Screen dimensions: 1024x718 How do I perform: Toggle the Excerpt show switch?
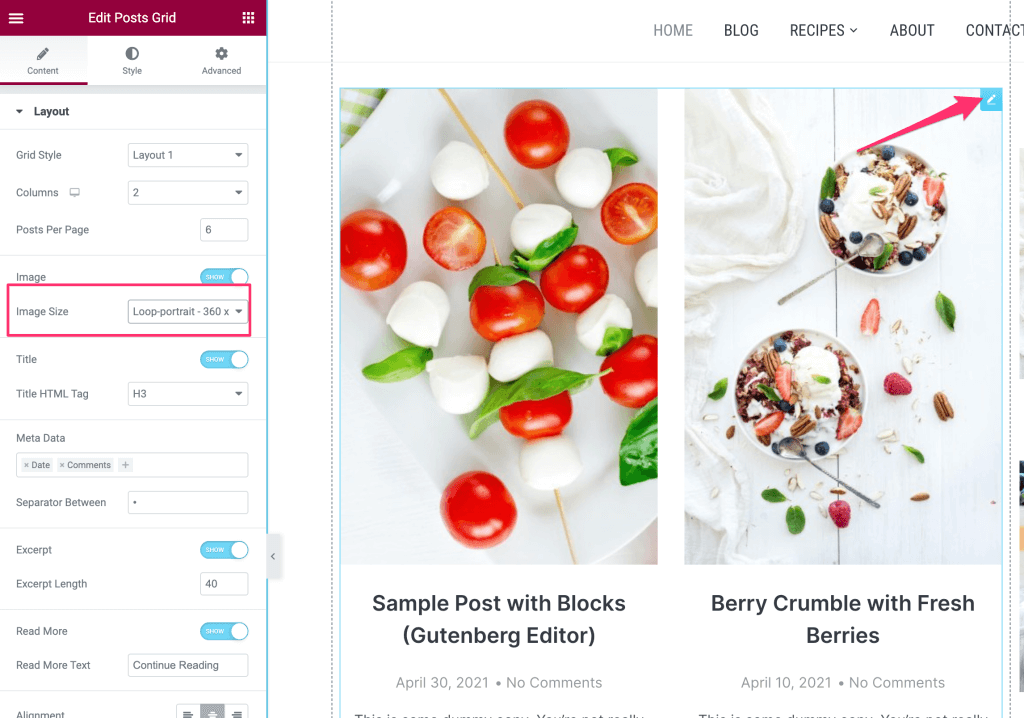click(224, 550)
